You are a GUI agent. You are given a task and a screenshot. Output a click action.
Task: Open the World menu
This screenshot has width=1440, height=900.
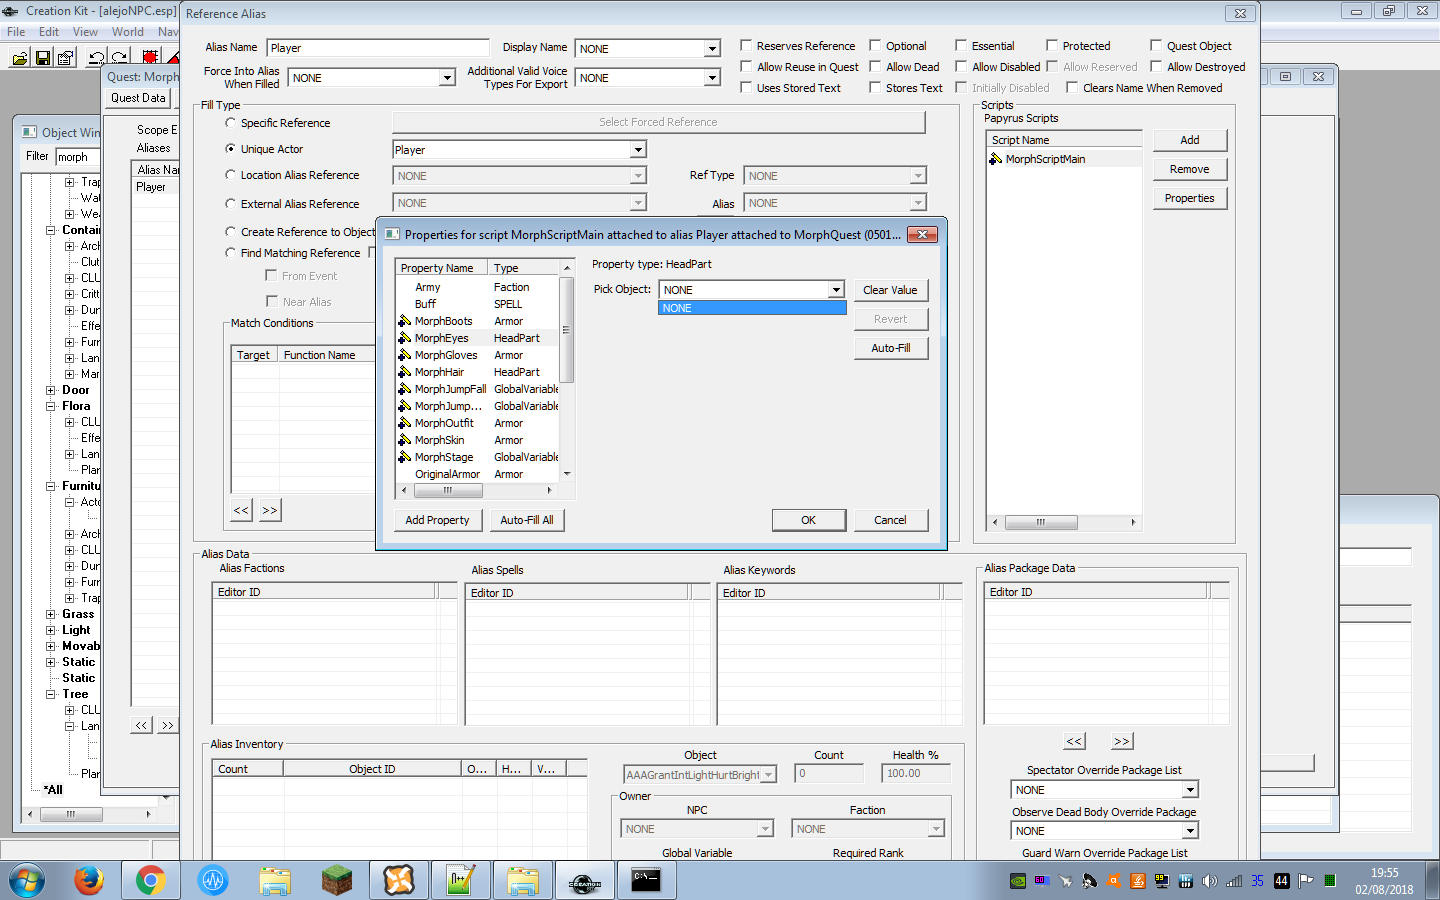click(128, 32)
